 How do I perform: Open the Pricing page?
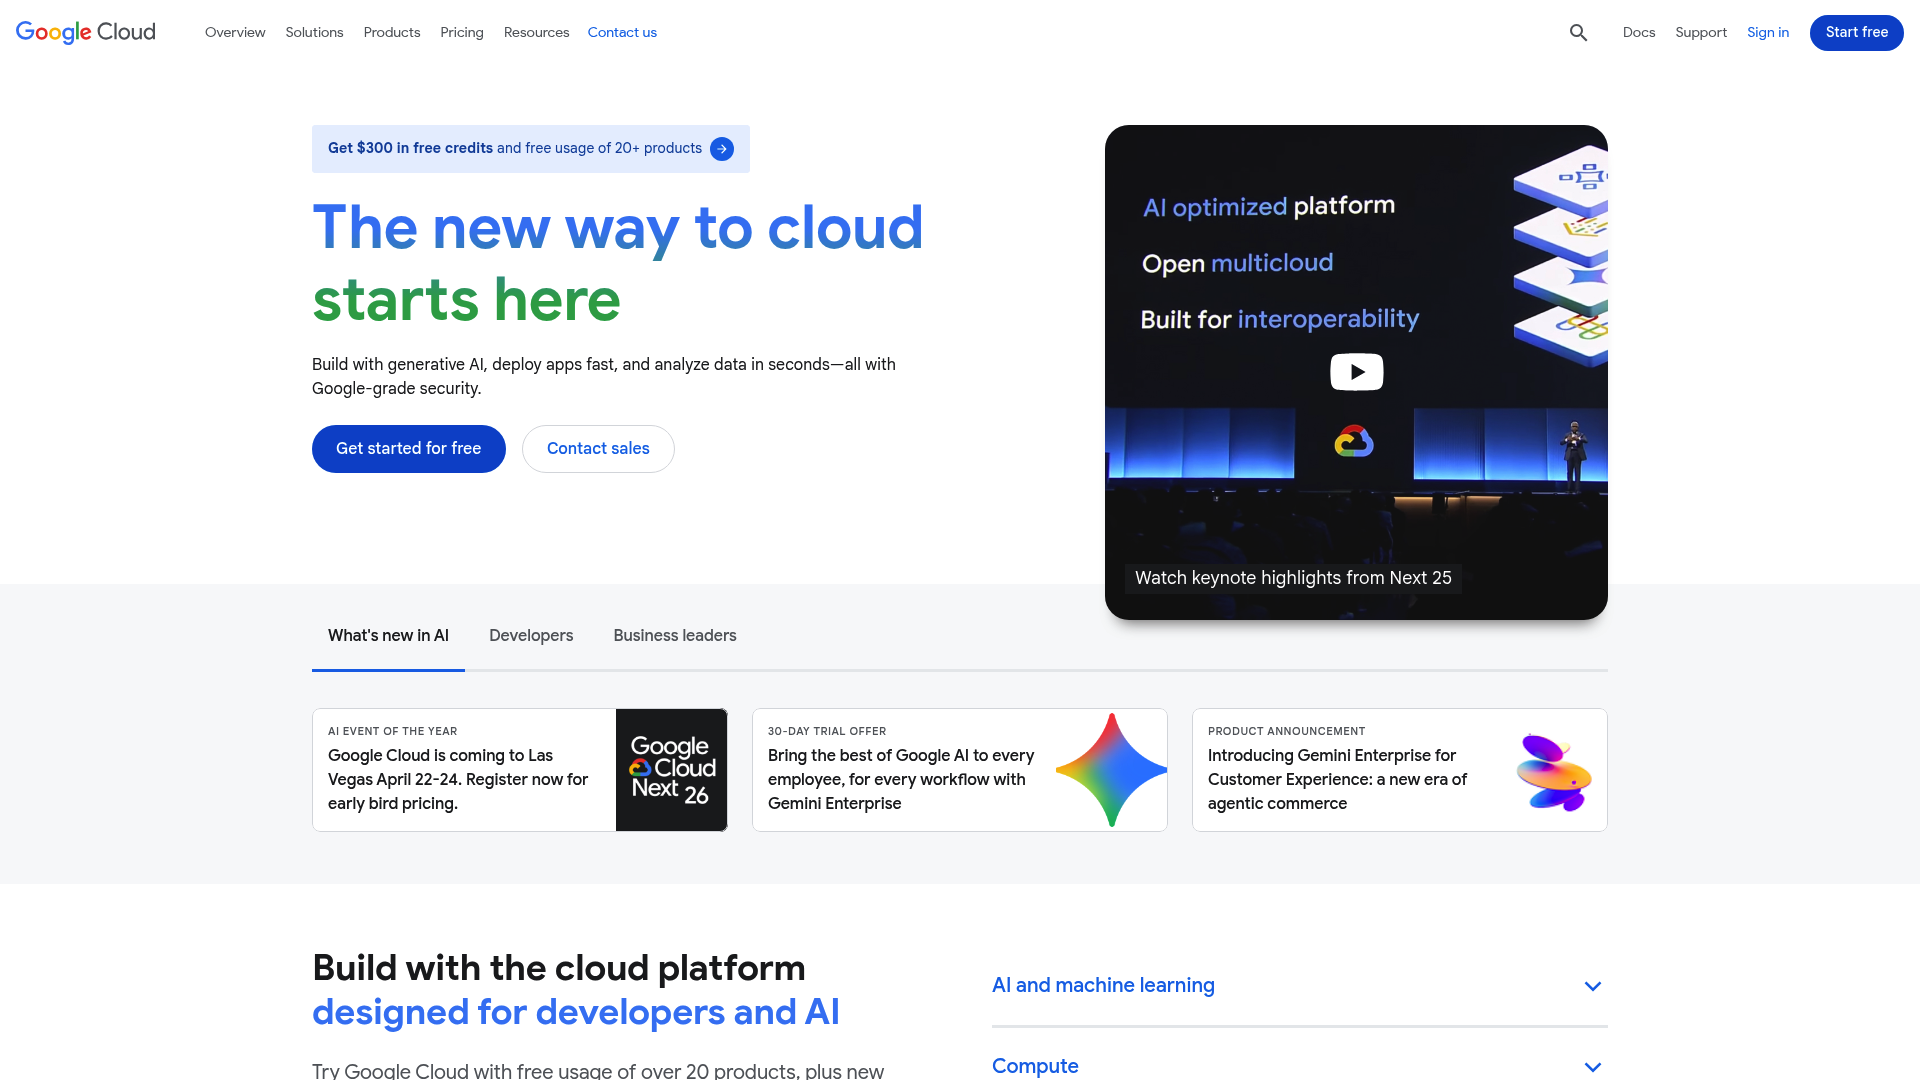[461, 32]
